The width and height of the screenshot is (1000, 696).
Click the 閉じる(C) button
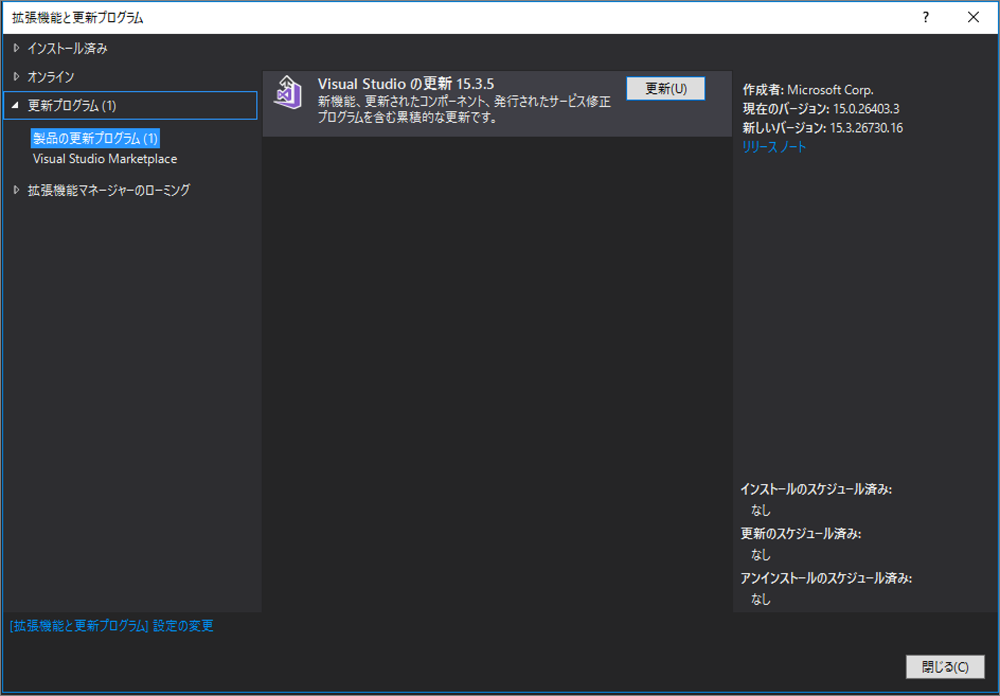point(945,667)
